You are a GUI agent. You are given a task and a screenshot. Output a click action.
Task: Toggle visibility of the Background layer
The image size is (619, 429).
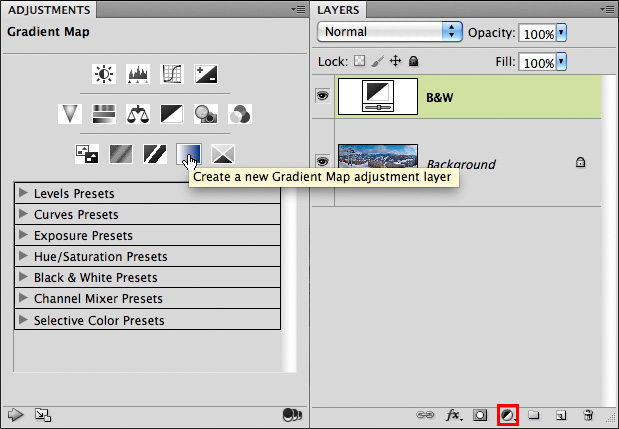[322, 161]
